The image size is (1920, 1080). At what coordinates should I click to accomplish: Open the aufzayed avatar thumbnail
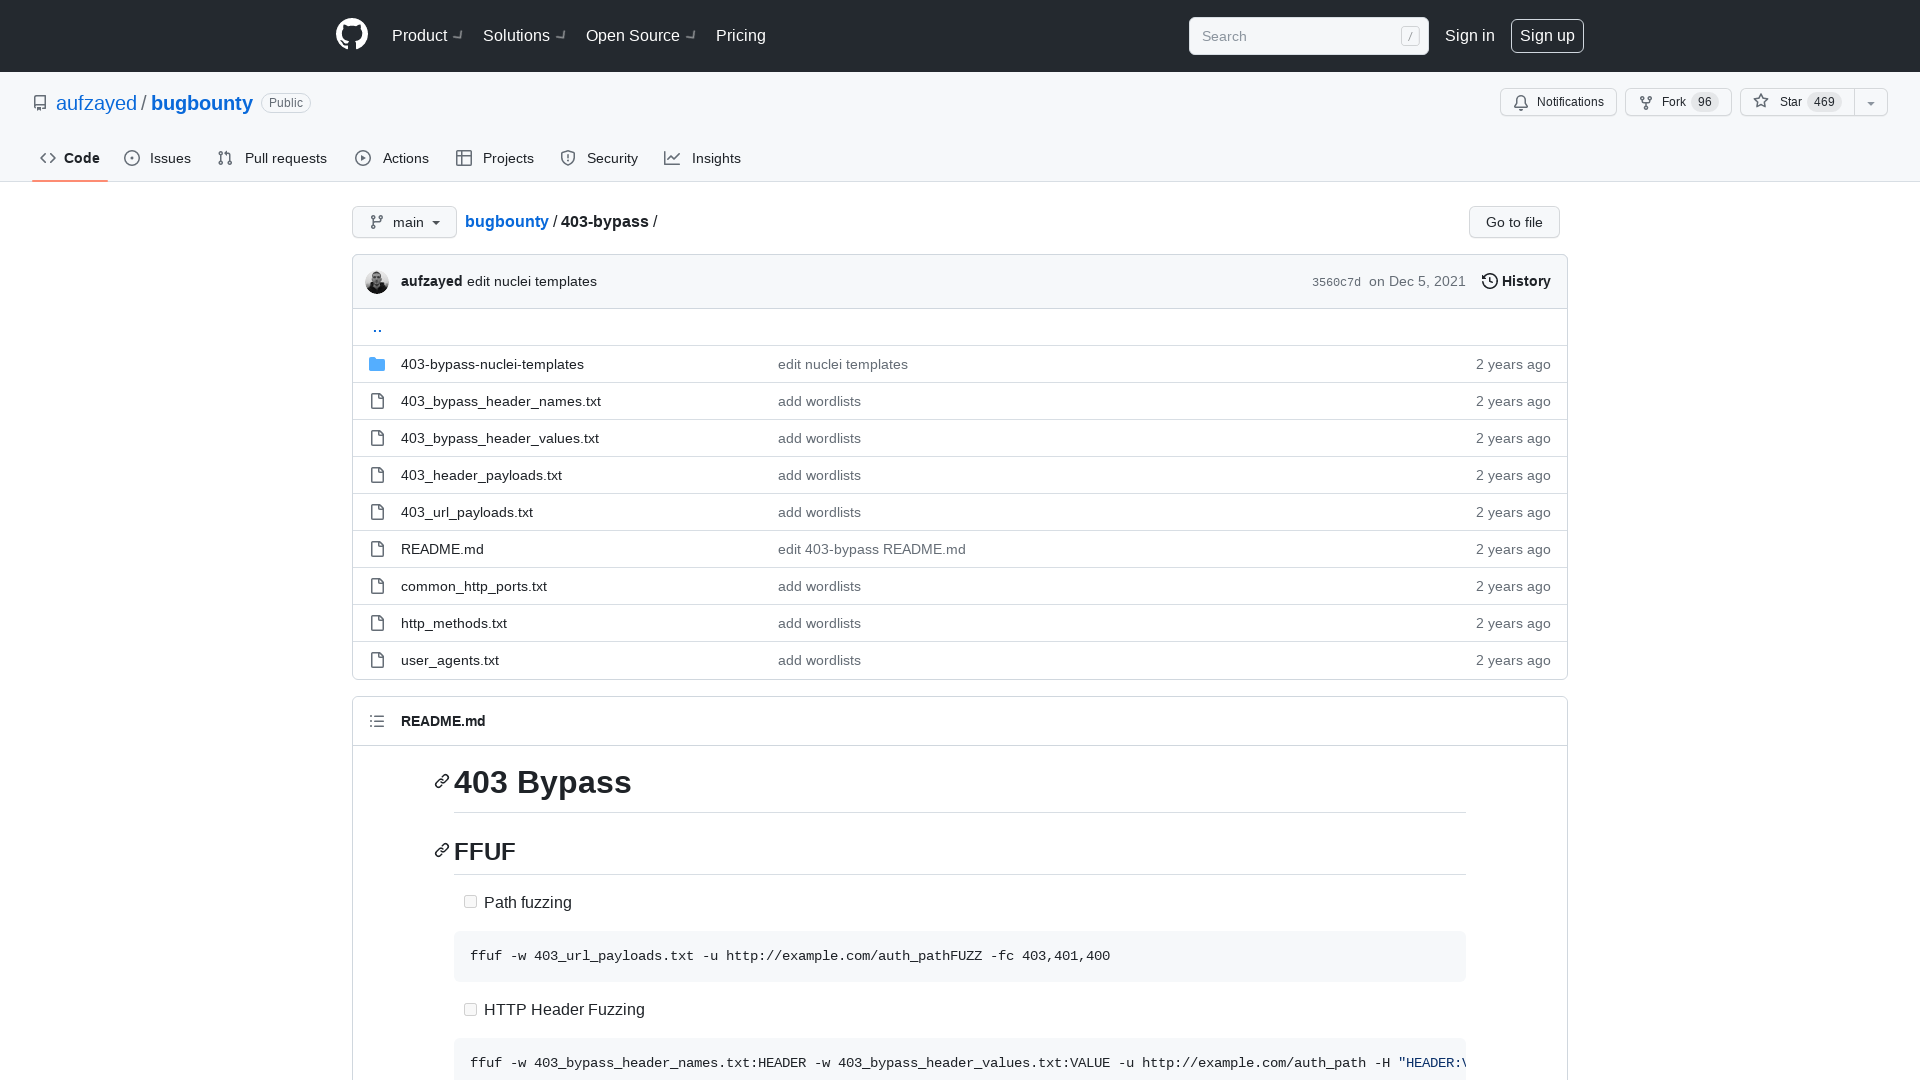377,282
